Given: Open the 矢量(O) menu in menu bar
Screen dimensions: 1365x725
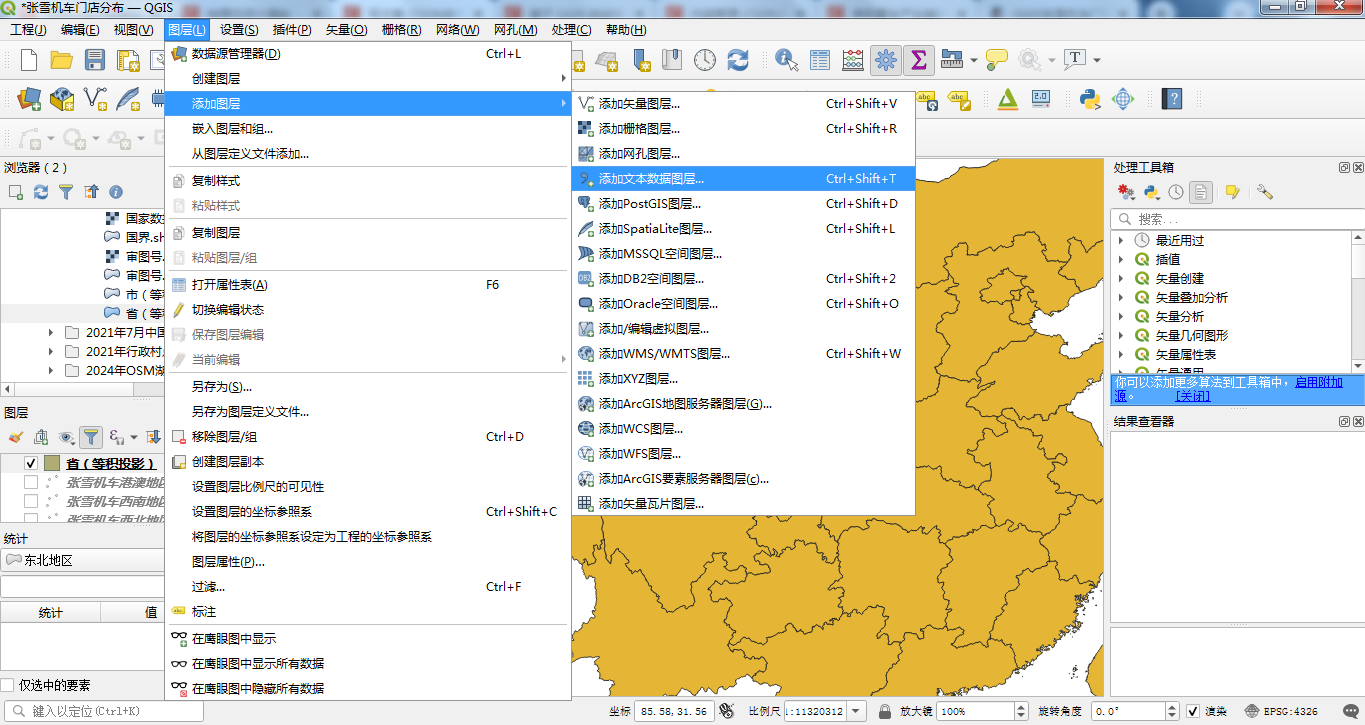Looking at the screenshot, I should click(346, 30).
